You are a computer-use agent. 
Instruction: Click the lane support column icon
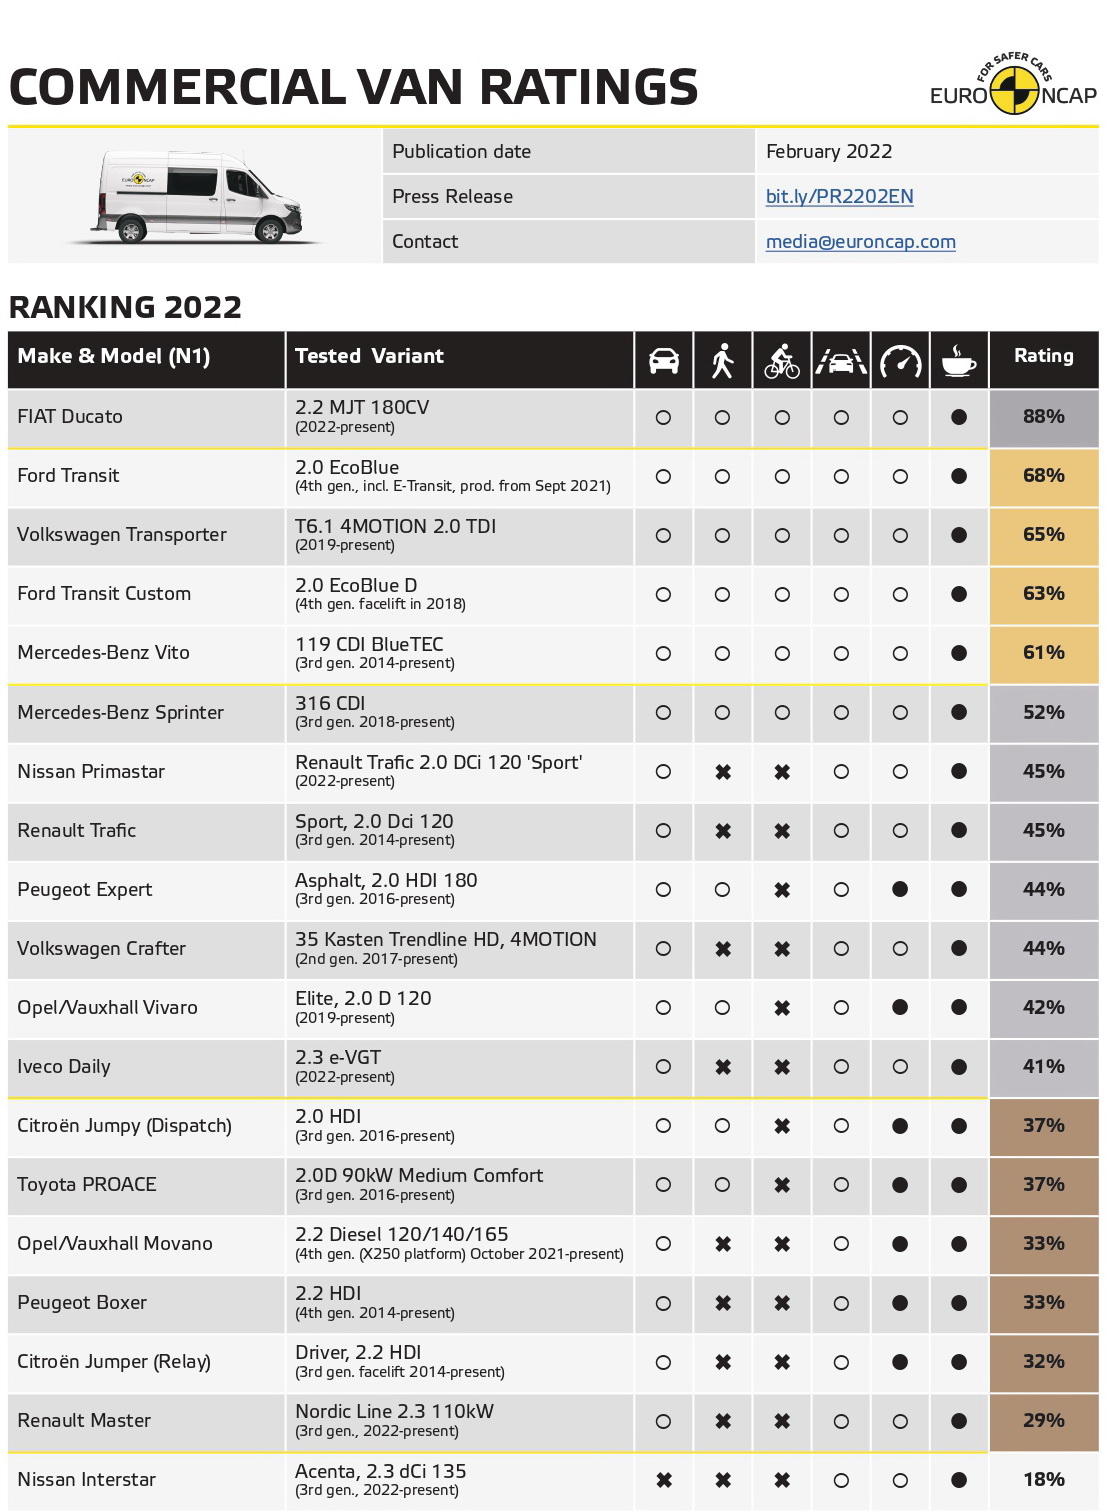[x=841, y=361]
